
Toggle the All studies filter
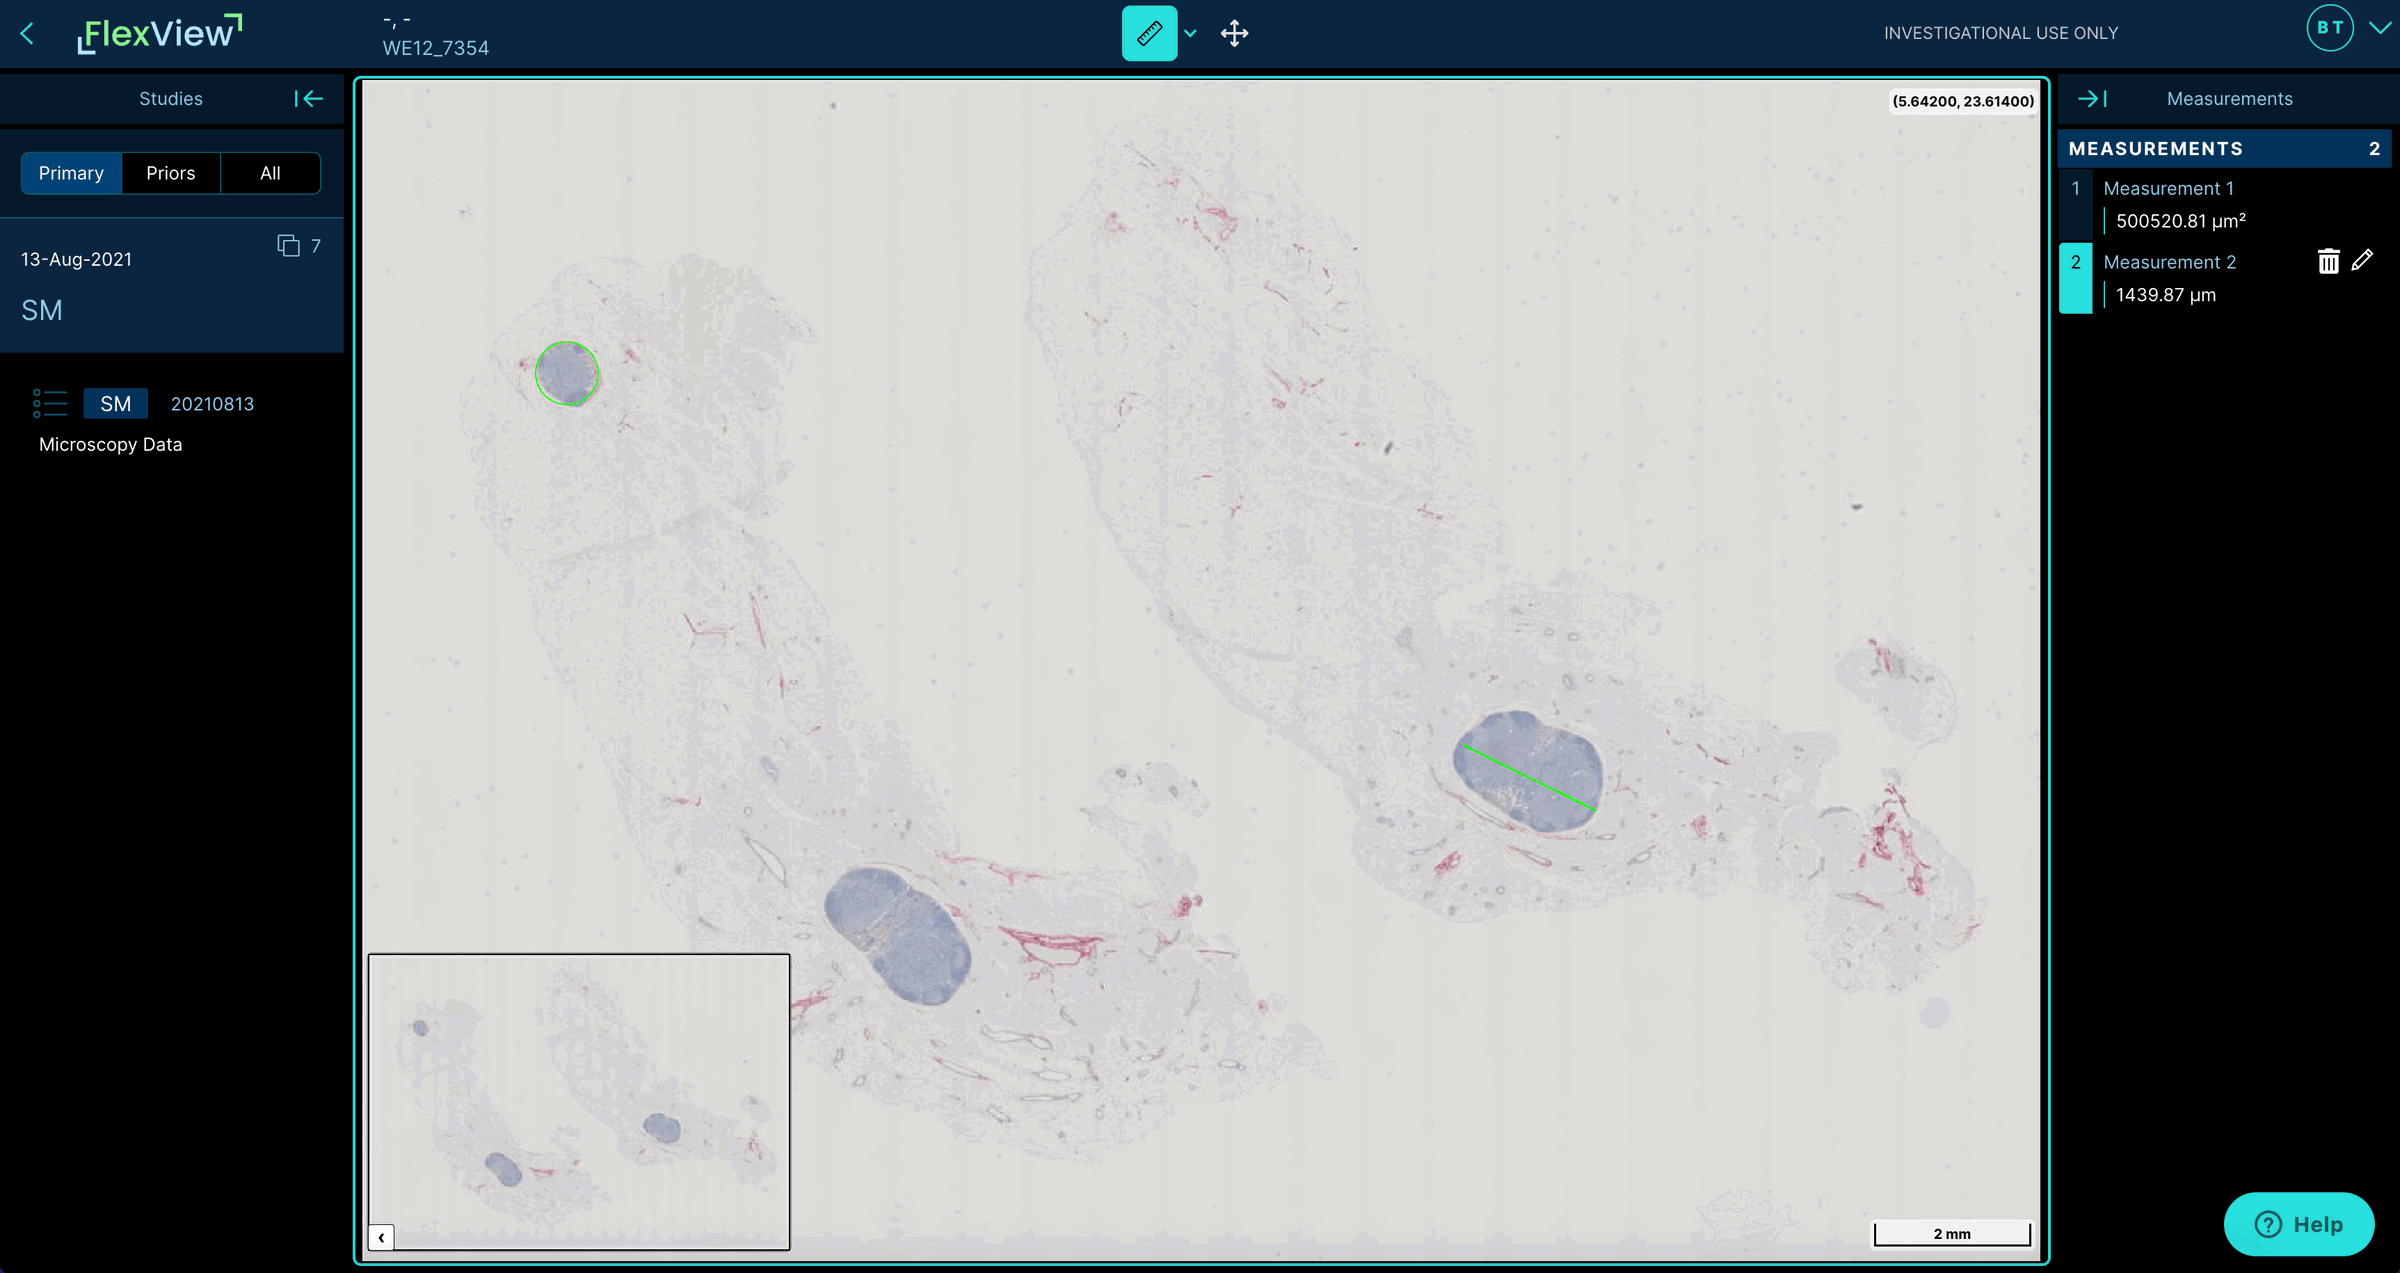tap(269, 172)
